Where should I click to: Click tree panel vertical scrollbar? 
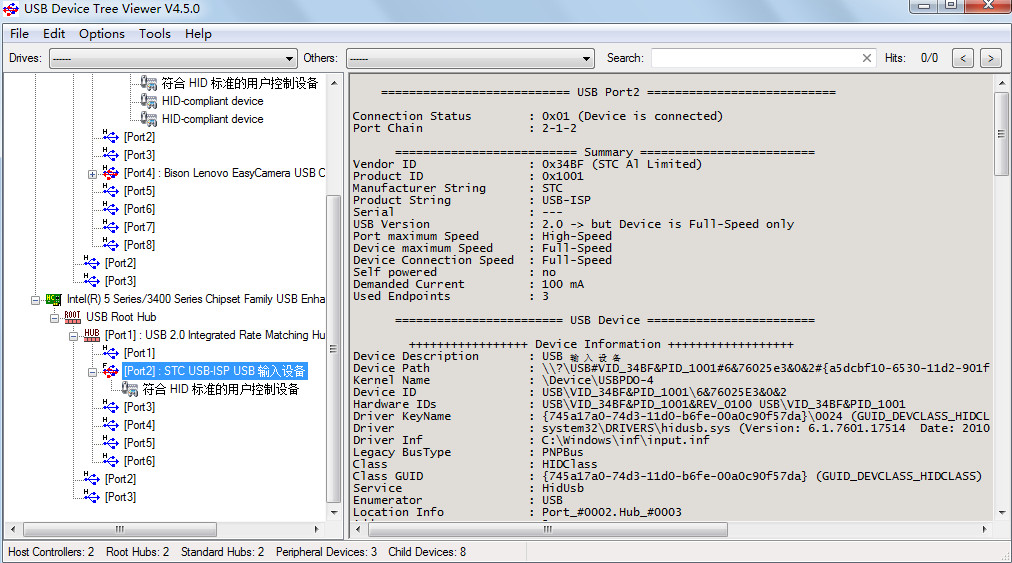click(x=334, y=349)
